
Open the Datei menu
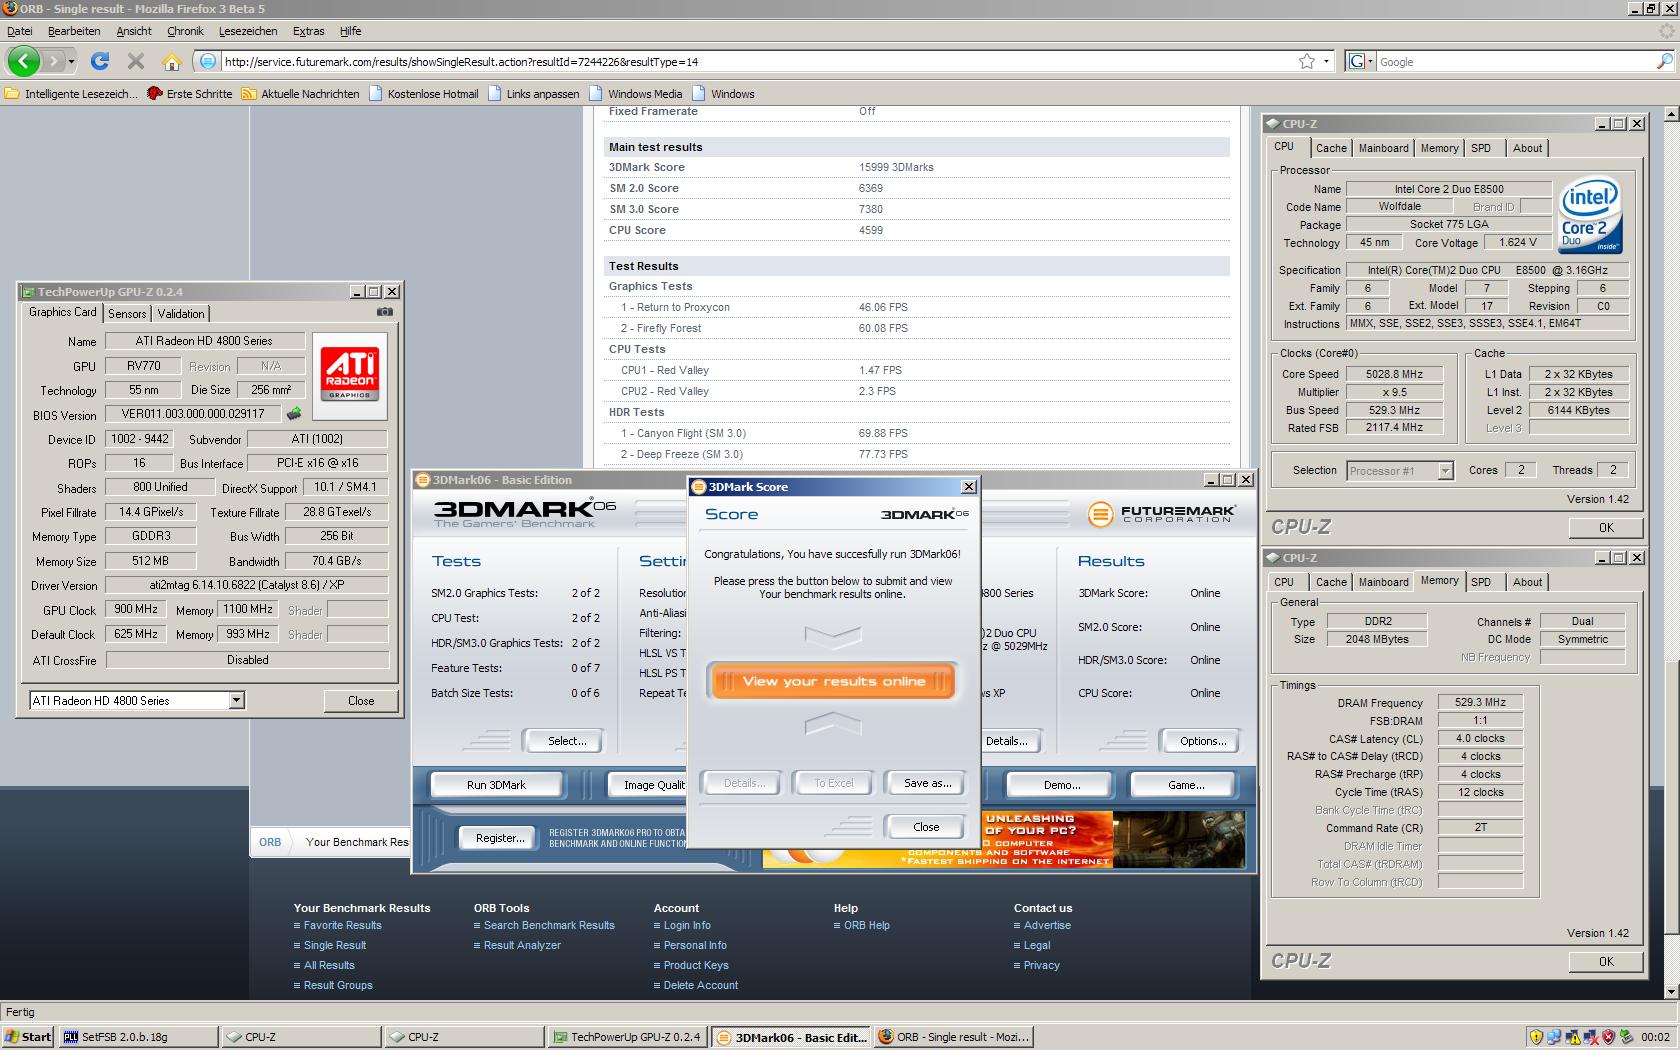pyautogui.click(x=19, y=31)
